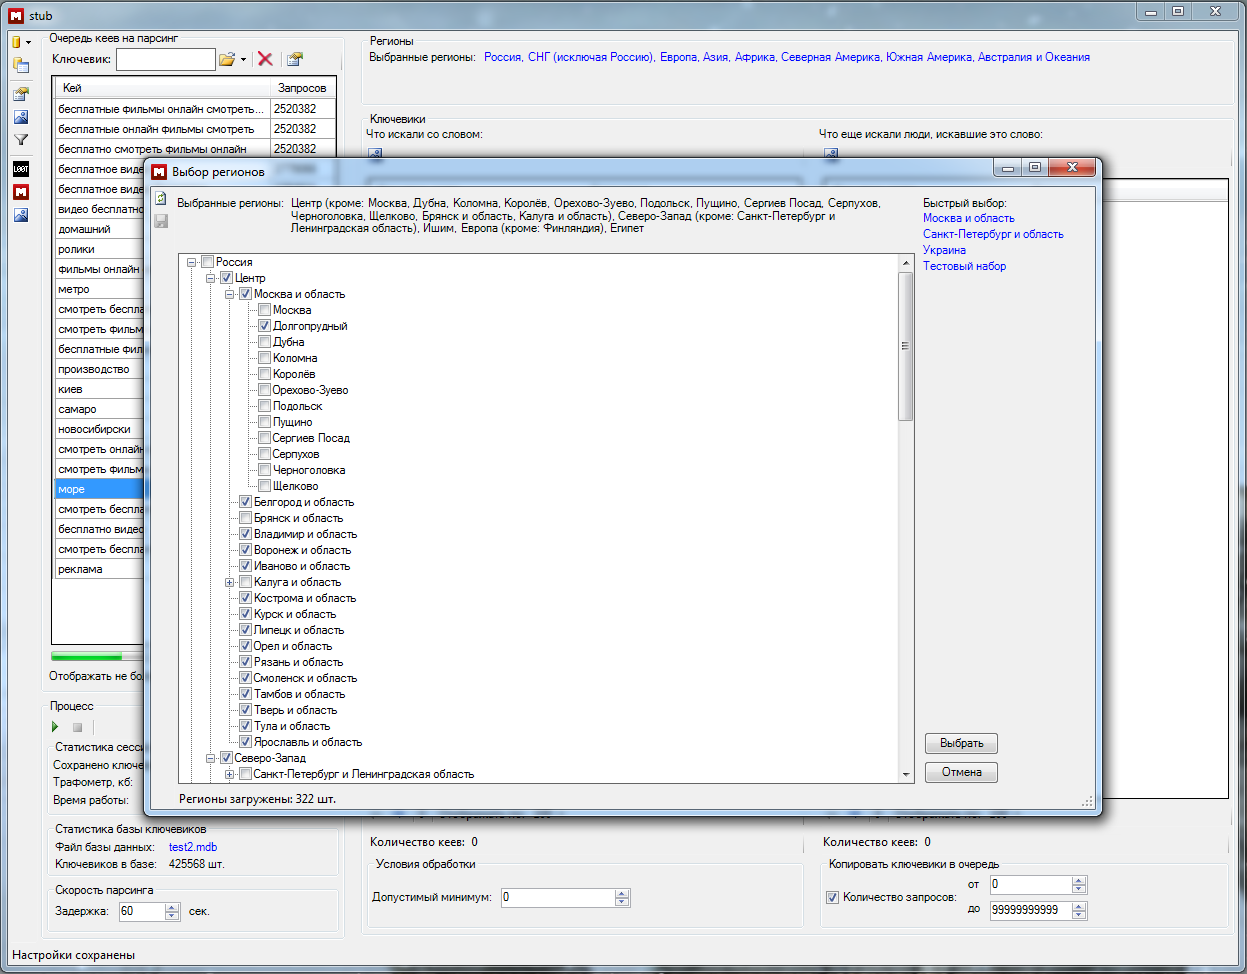Click the Тестовый набор quick selection link
The height and width of the screenshot is (974, 1247).
pos(964,266)
